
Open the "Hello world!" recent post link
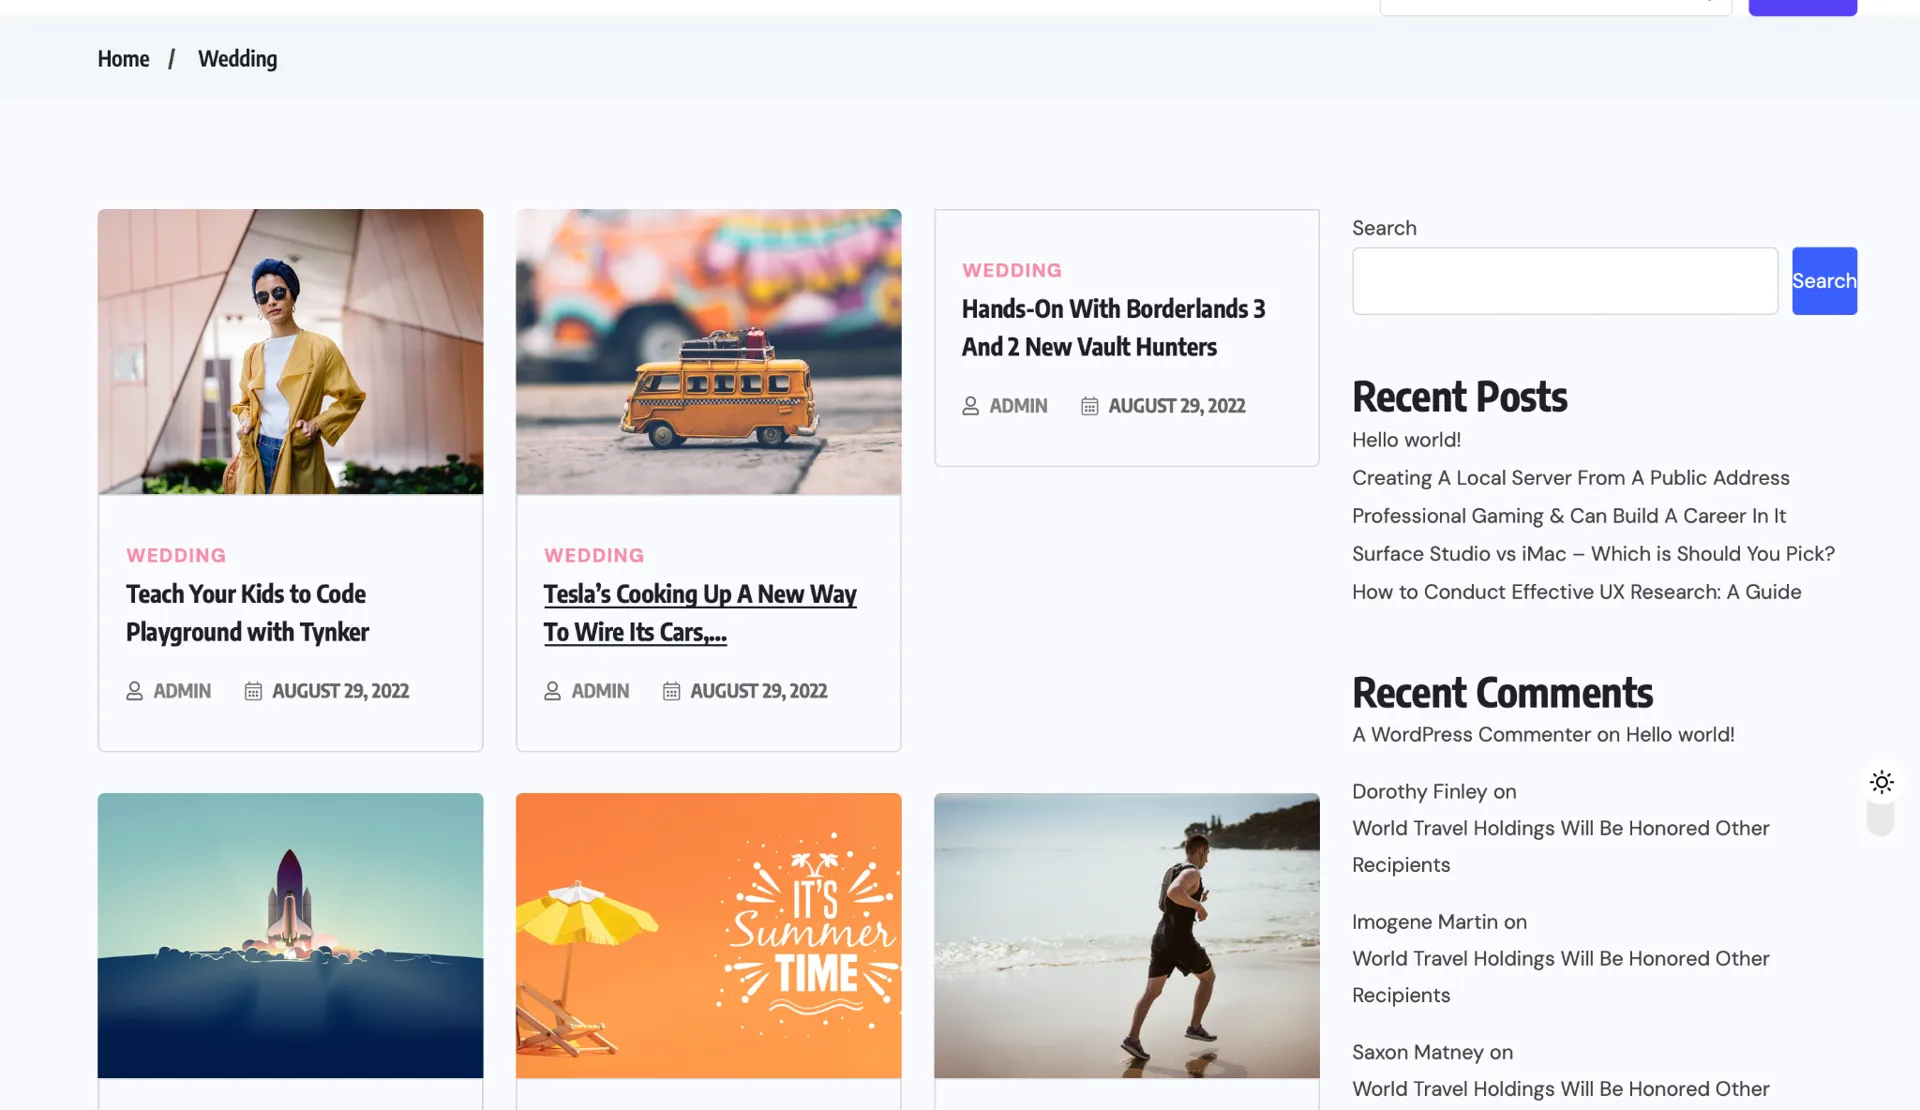pyautogui.click(x=1406, y=440)
